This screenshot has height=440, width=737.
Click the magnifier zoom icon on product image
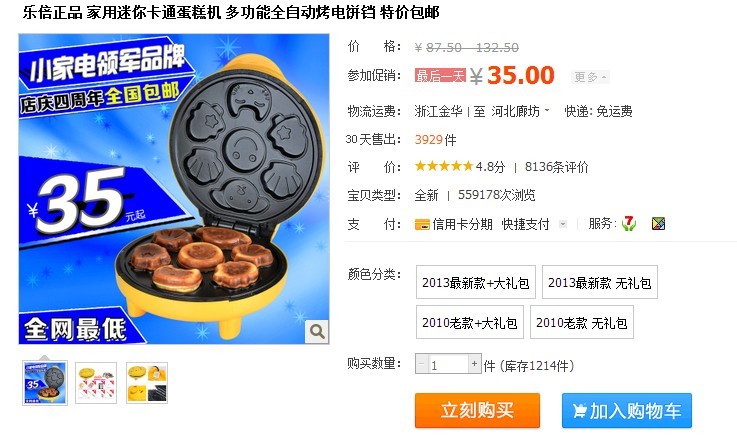(317, 331)
